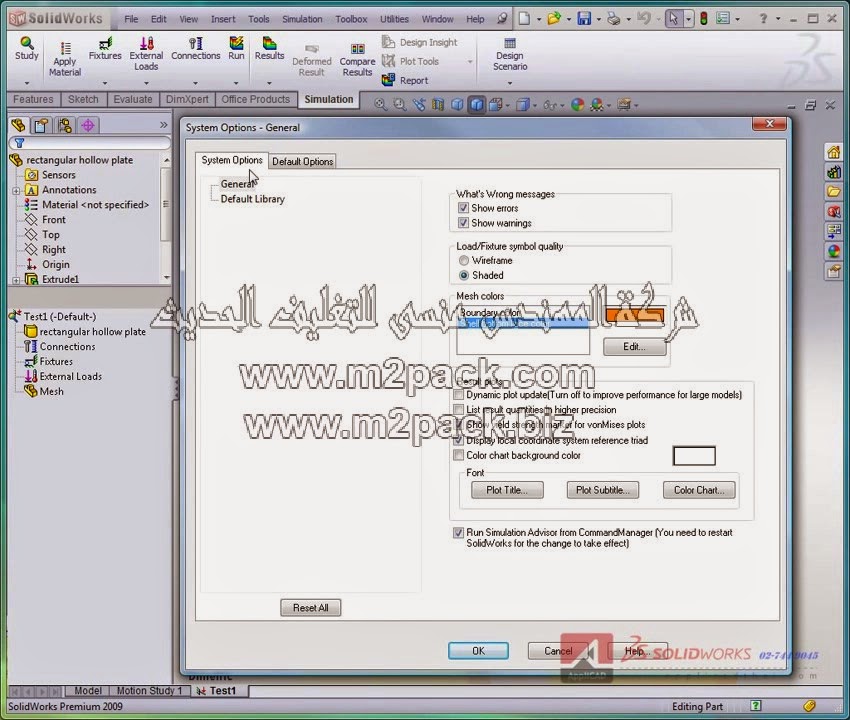Select the Shaded symbol quality option
850x720 pixels.
464,275
